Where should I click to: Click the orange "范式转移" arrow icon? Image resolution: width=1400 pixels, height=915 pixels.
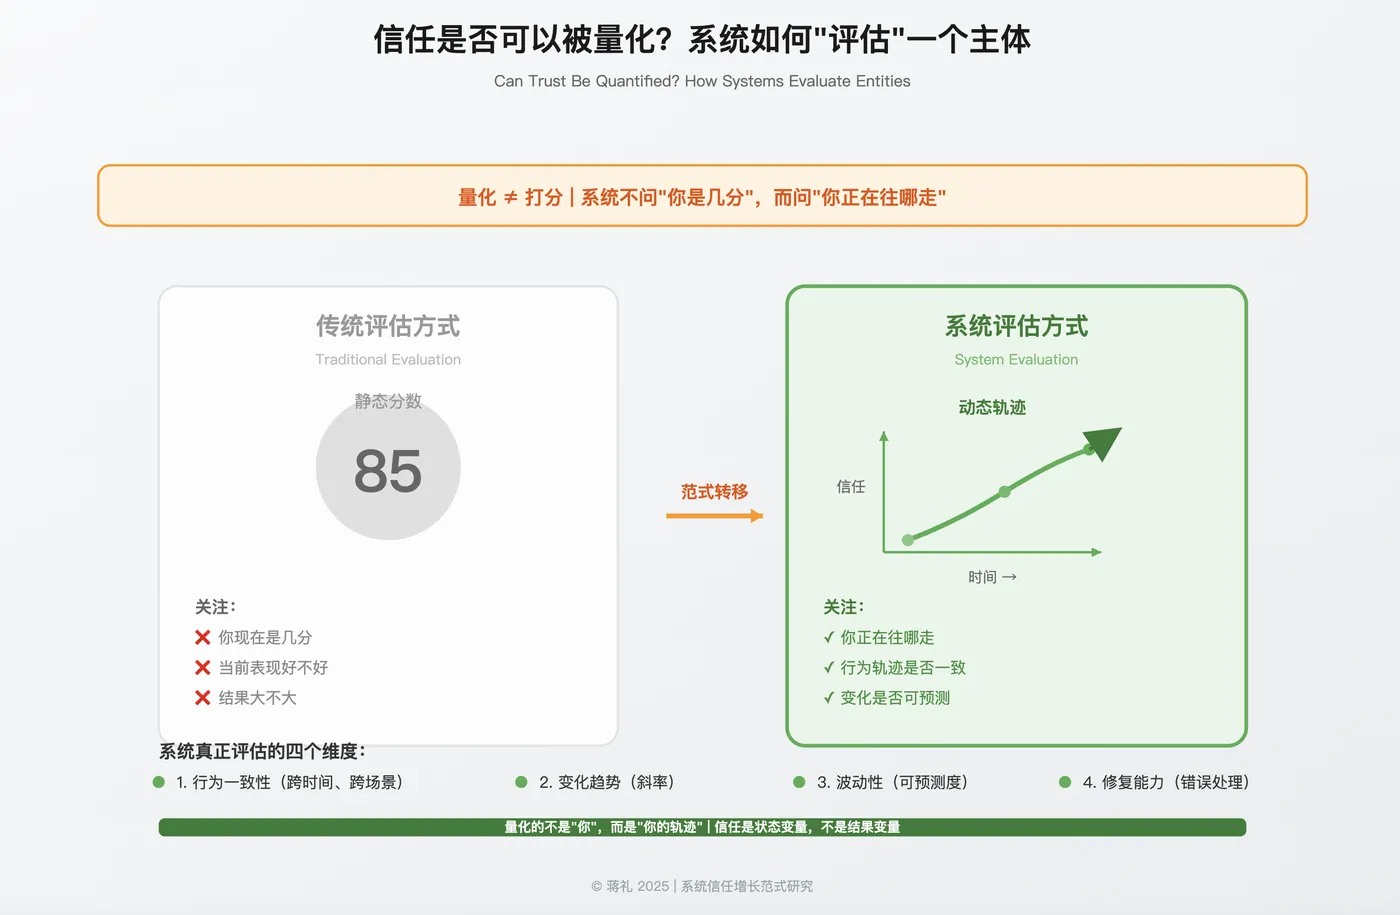714,513
